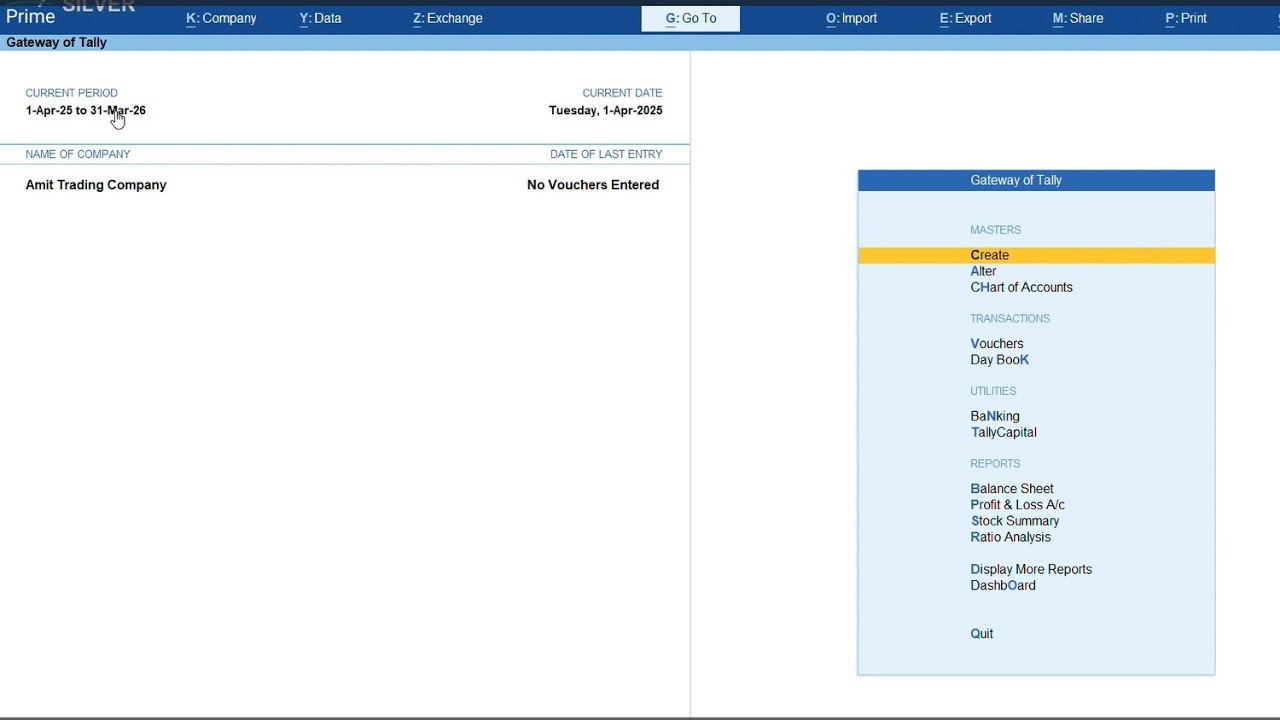The width and height of the screenshot is (1280, 720).
Task: Open TallyCapital utility
Action: tap(1003, 432)
